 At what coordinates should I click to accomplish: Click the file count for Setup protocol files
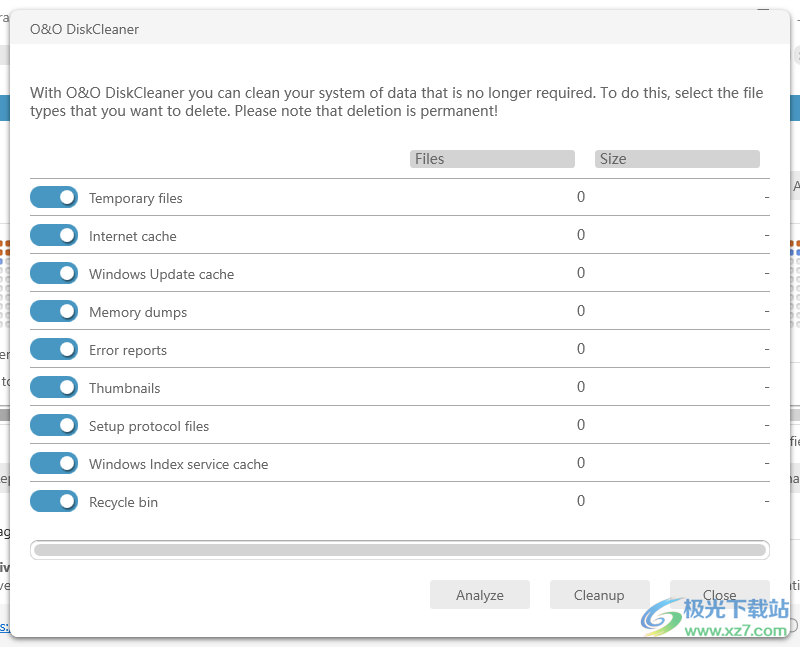click(581, 425)
